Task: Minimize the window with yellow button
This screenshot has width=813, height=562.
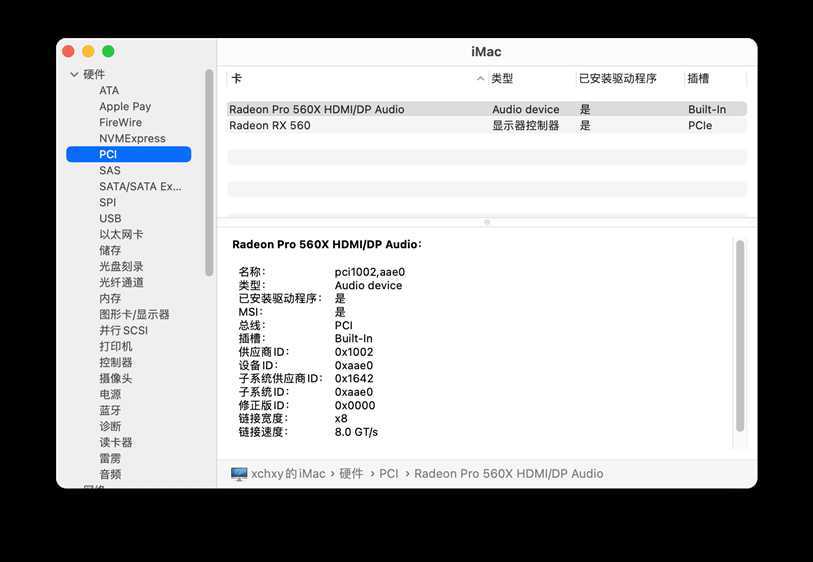Action: pyautogui.click(x=88, y=51)
